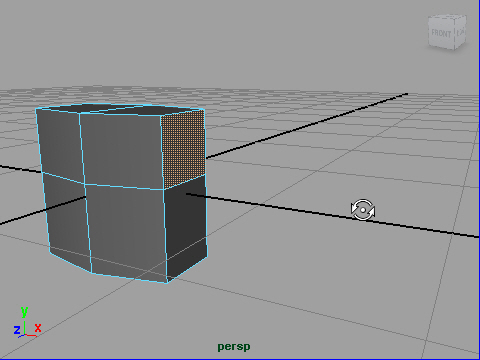Click the vertex at the center front edge intersection
This screenshot has width=480, height=360.
click(85, 184)
